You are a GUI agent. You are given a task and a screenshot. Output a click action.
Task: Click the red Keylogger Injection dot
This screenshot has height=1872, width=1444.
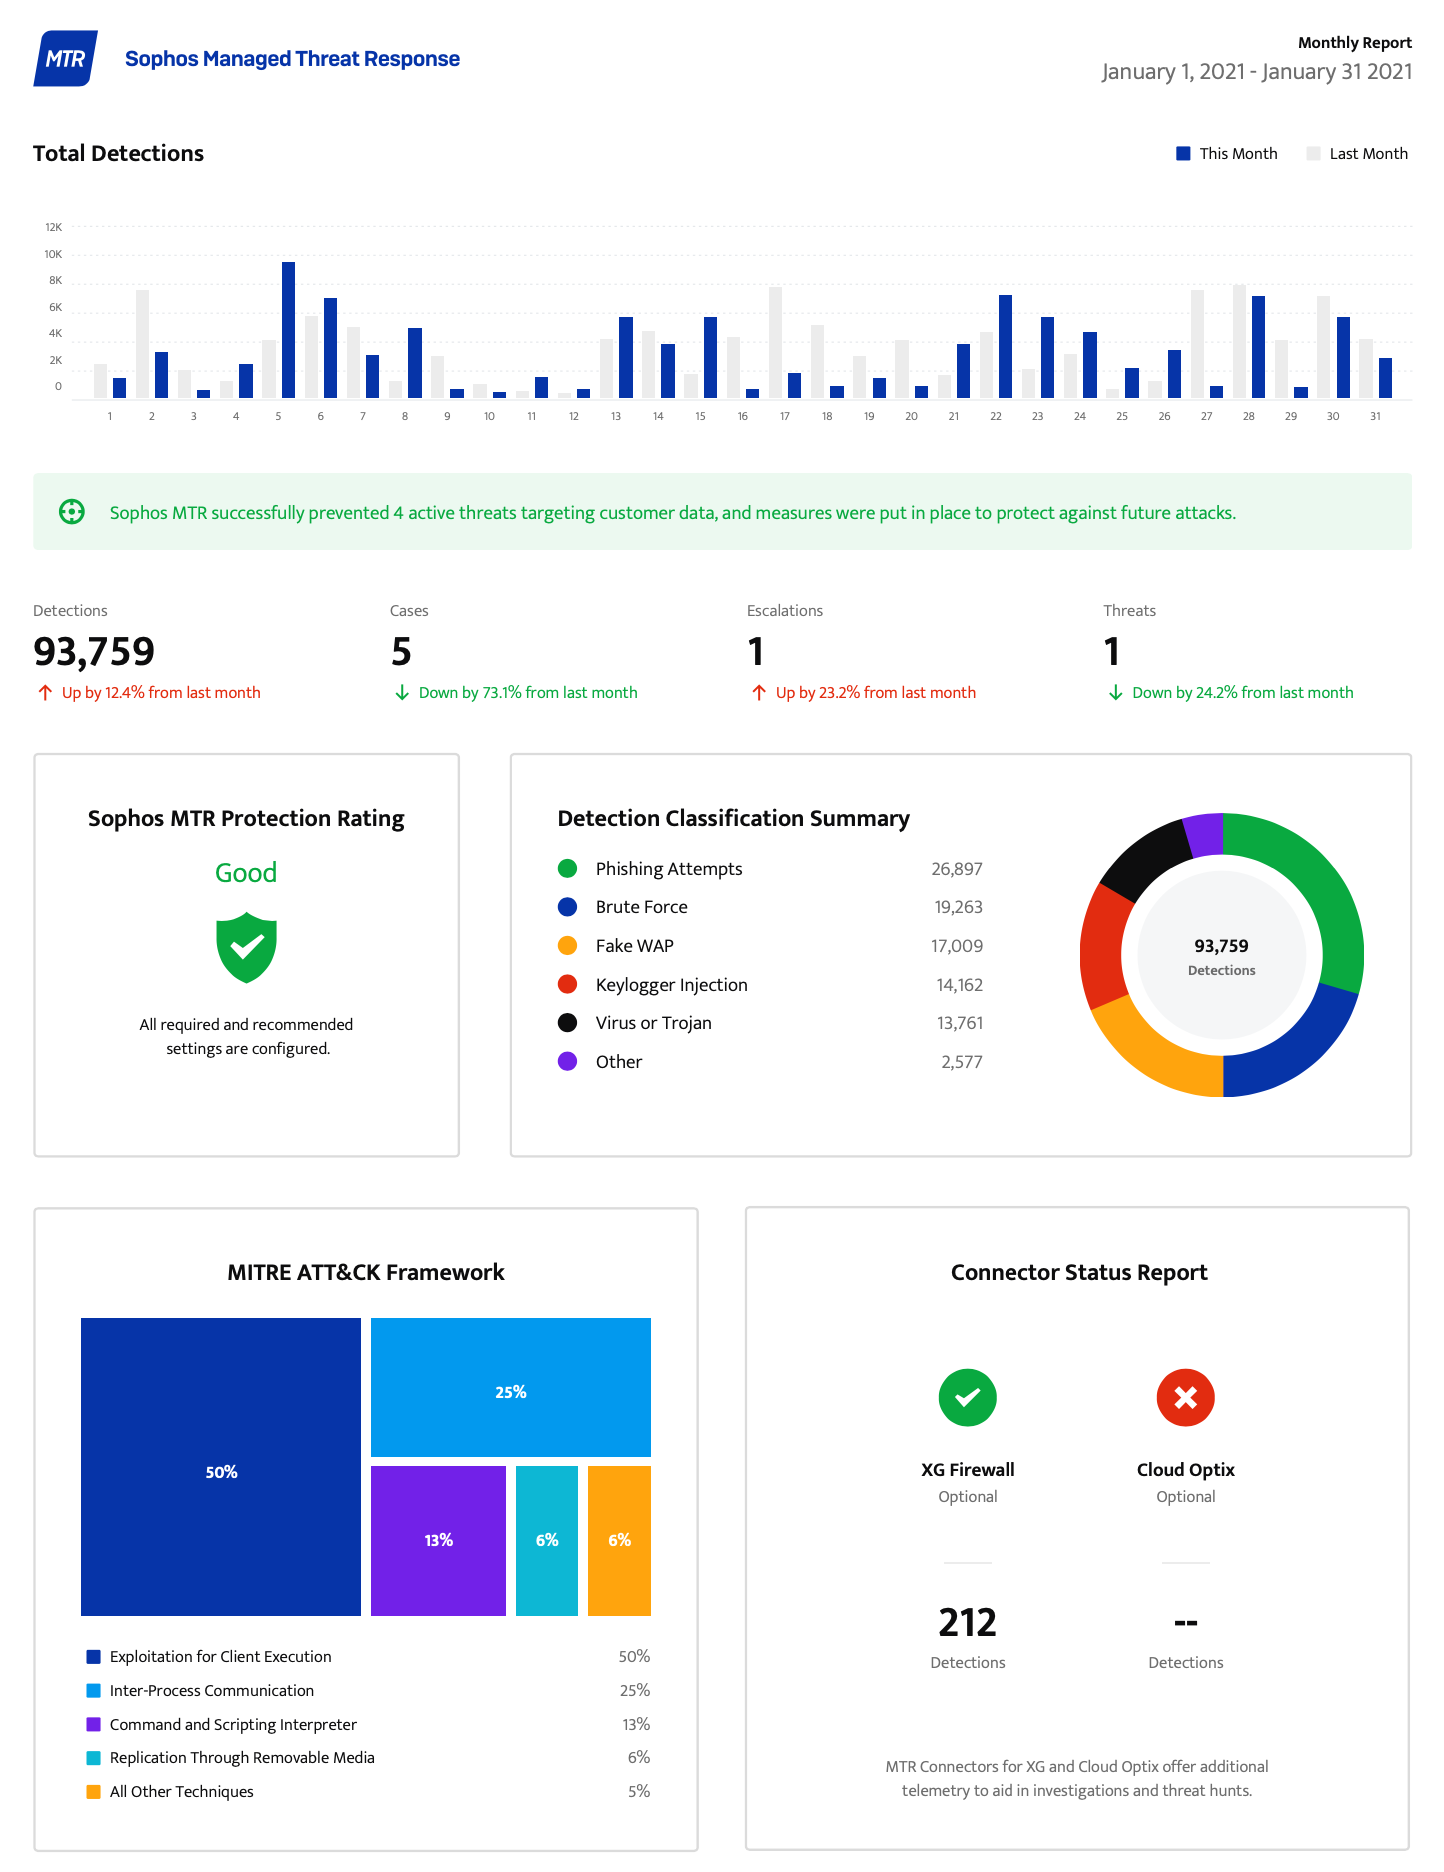pos(567,984)
